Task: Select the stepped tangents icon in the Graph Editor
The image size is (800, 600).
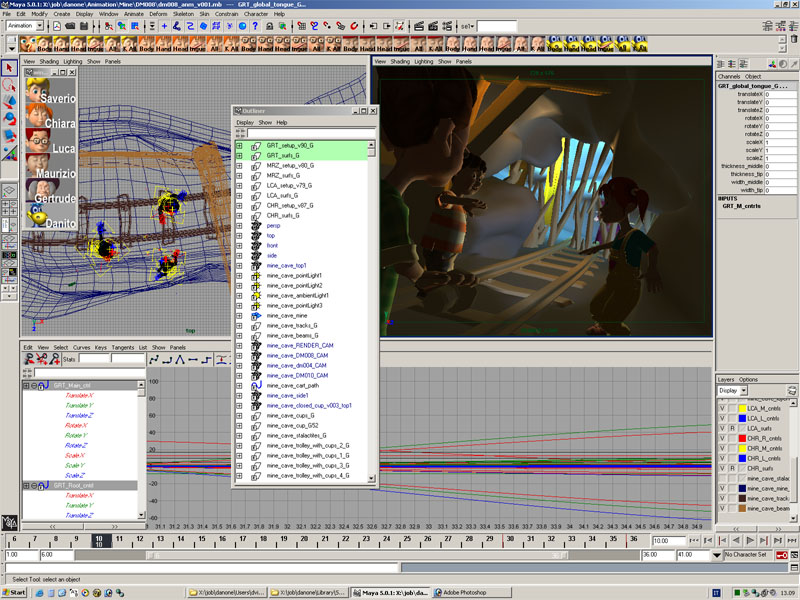Action: point(206,360)
